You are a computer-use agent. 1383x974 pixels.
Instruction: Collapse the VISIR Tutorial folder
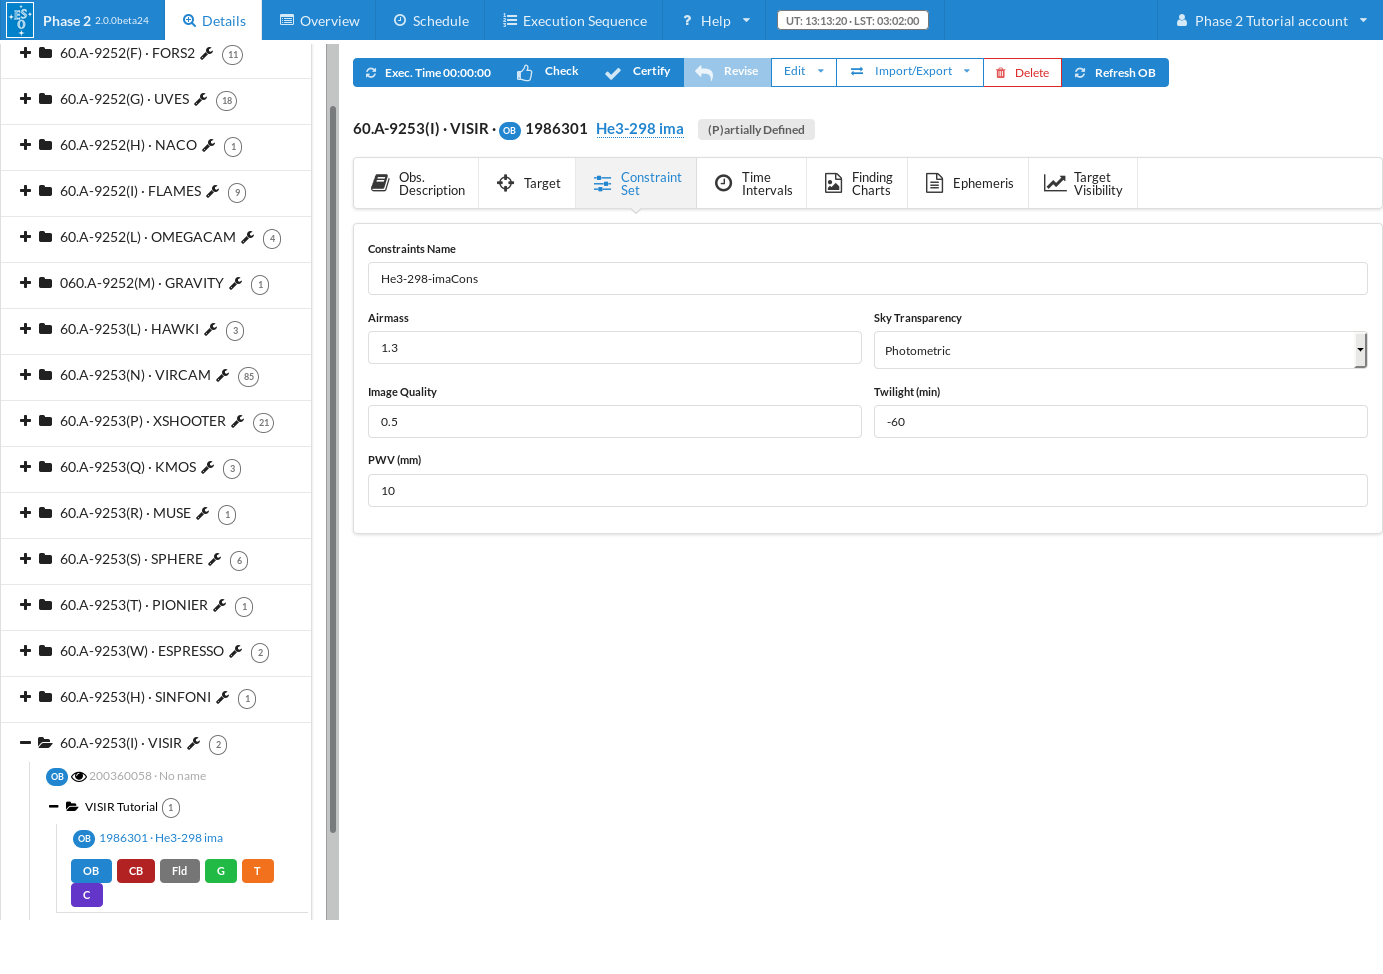click(54, 807)
